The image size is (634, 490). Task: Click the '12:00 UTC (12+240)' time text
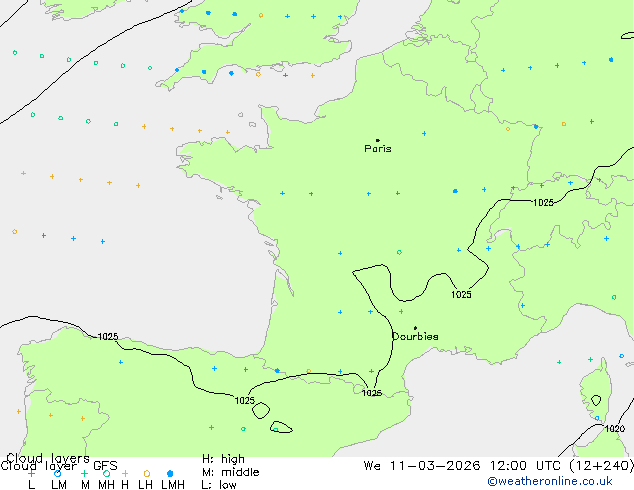pyautogui.click(x=562, y=466)
